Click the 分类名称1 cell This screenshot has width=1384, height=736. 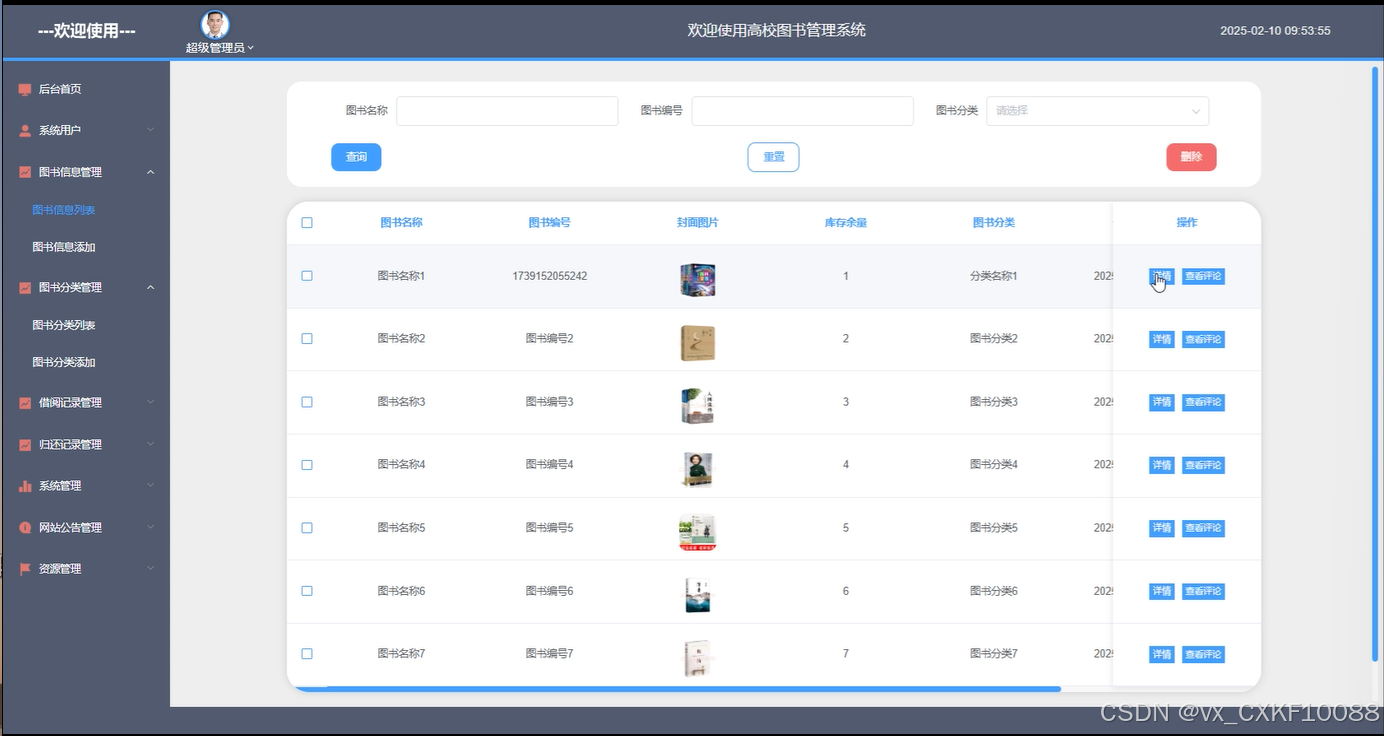(993, 276)
